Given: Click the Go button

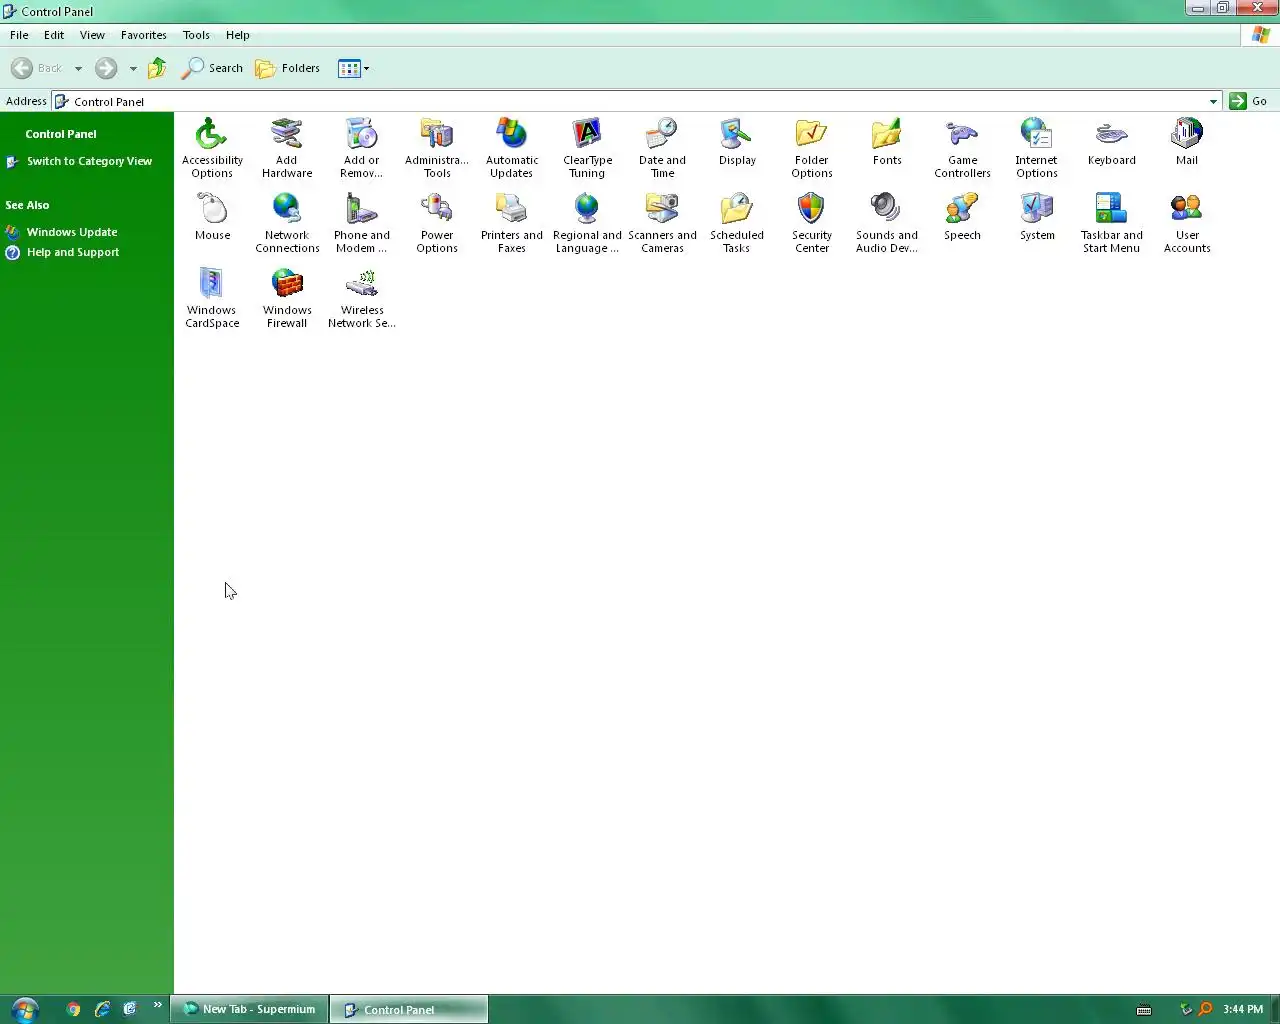Looking at the screenshot, I should (x=1248, y=101).
